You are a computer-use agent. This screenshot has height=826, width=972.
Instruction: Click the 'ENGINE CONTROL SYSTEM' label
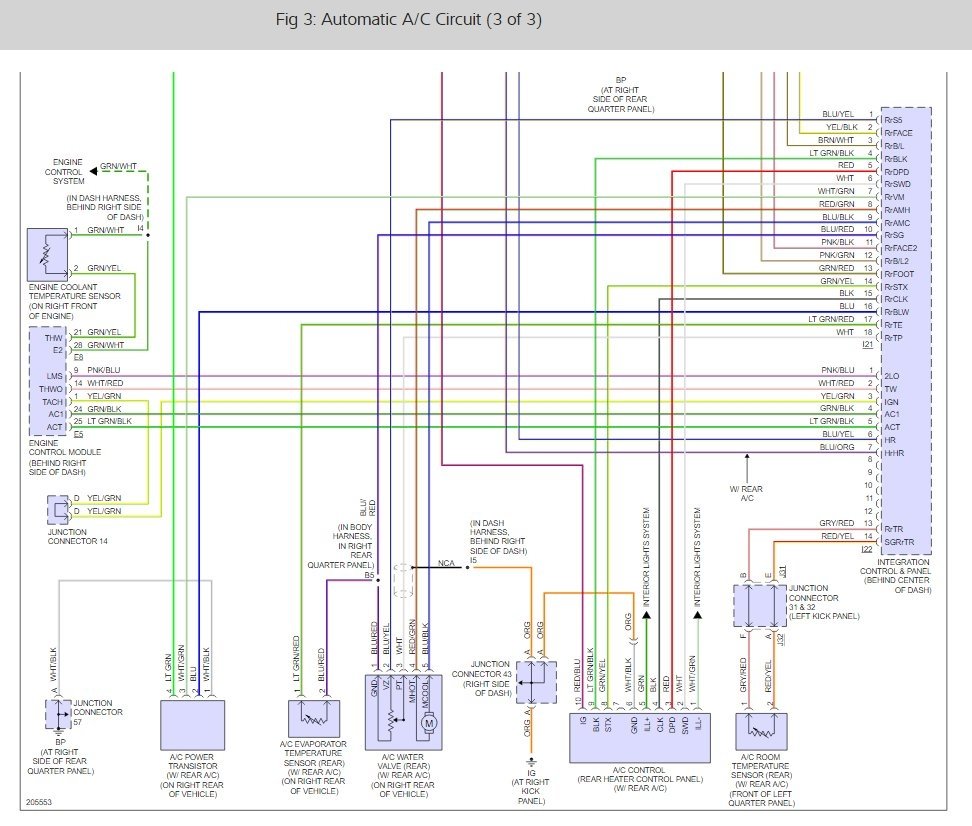64,172
